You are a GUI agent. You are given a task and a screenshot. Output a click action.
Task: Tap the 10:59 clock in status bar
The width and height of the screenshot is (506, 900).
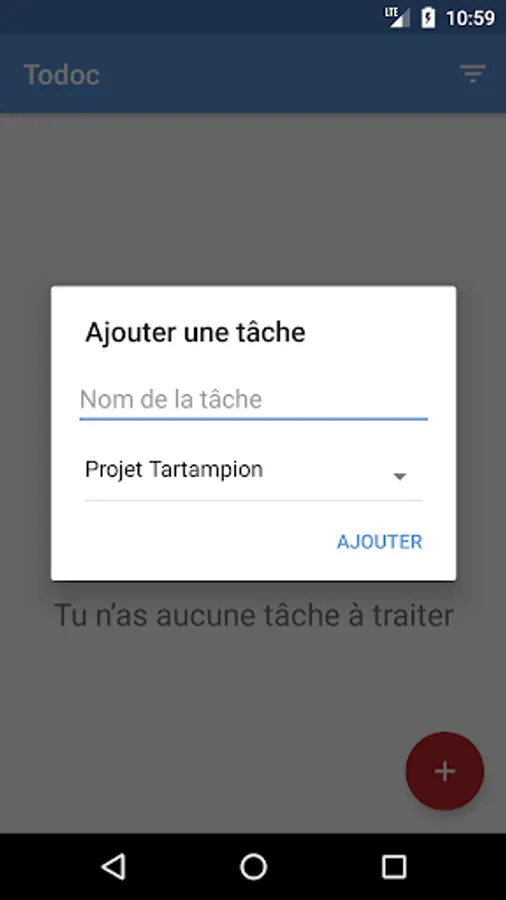(470, 18)
